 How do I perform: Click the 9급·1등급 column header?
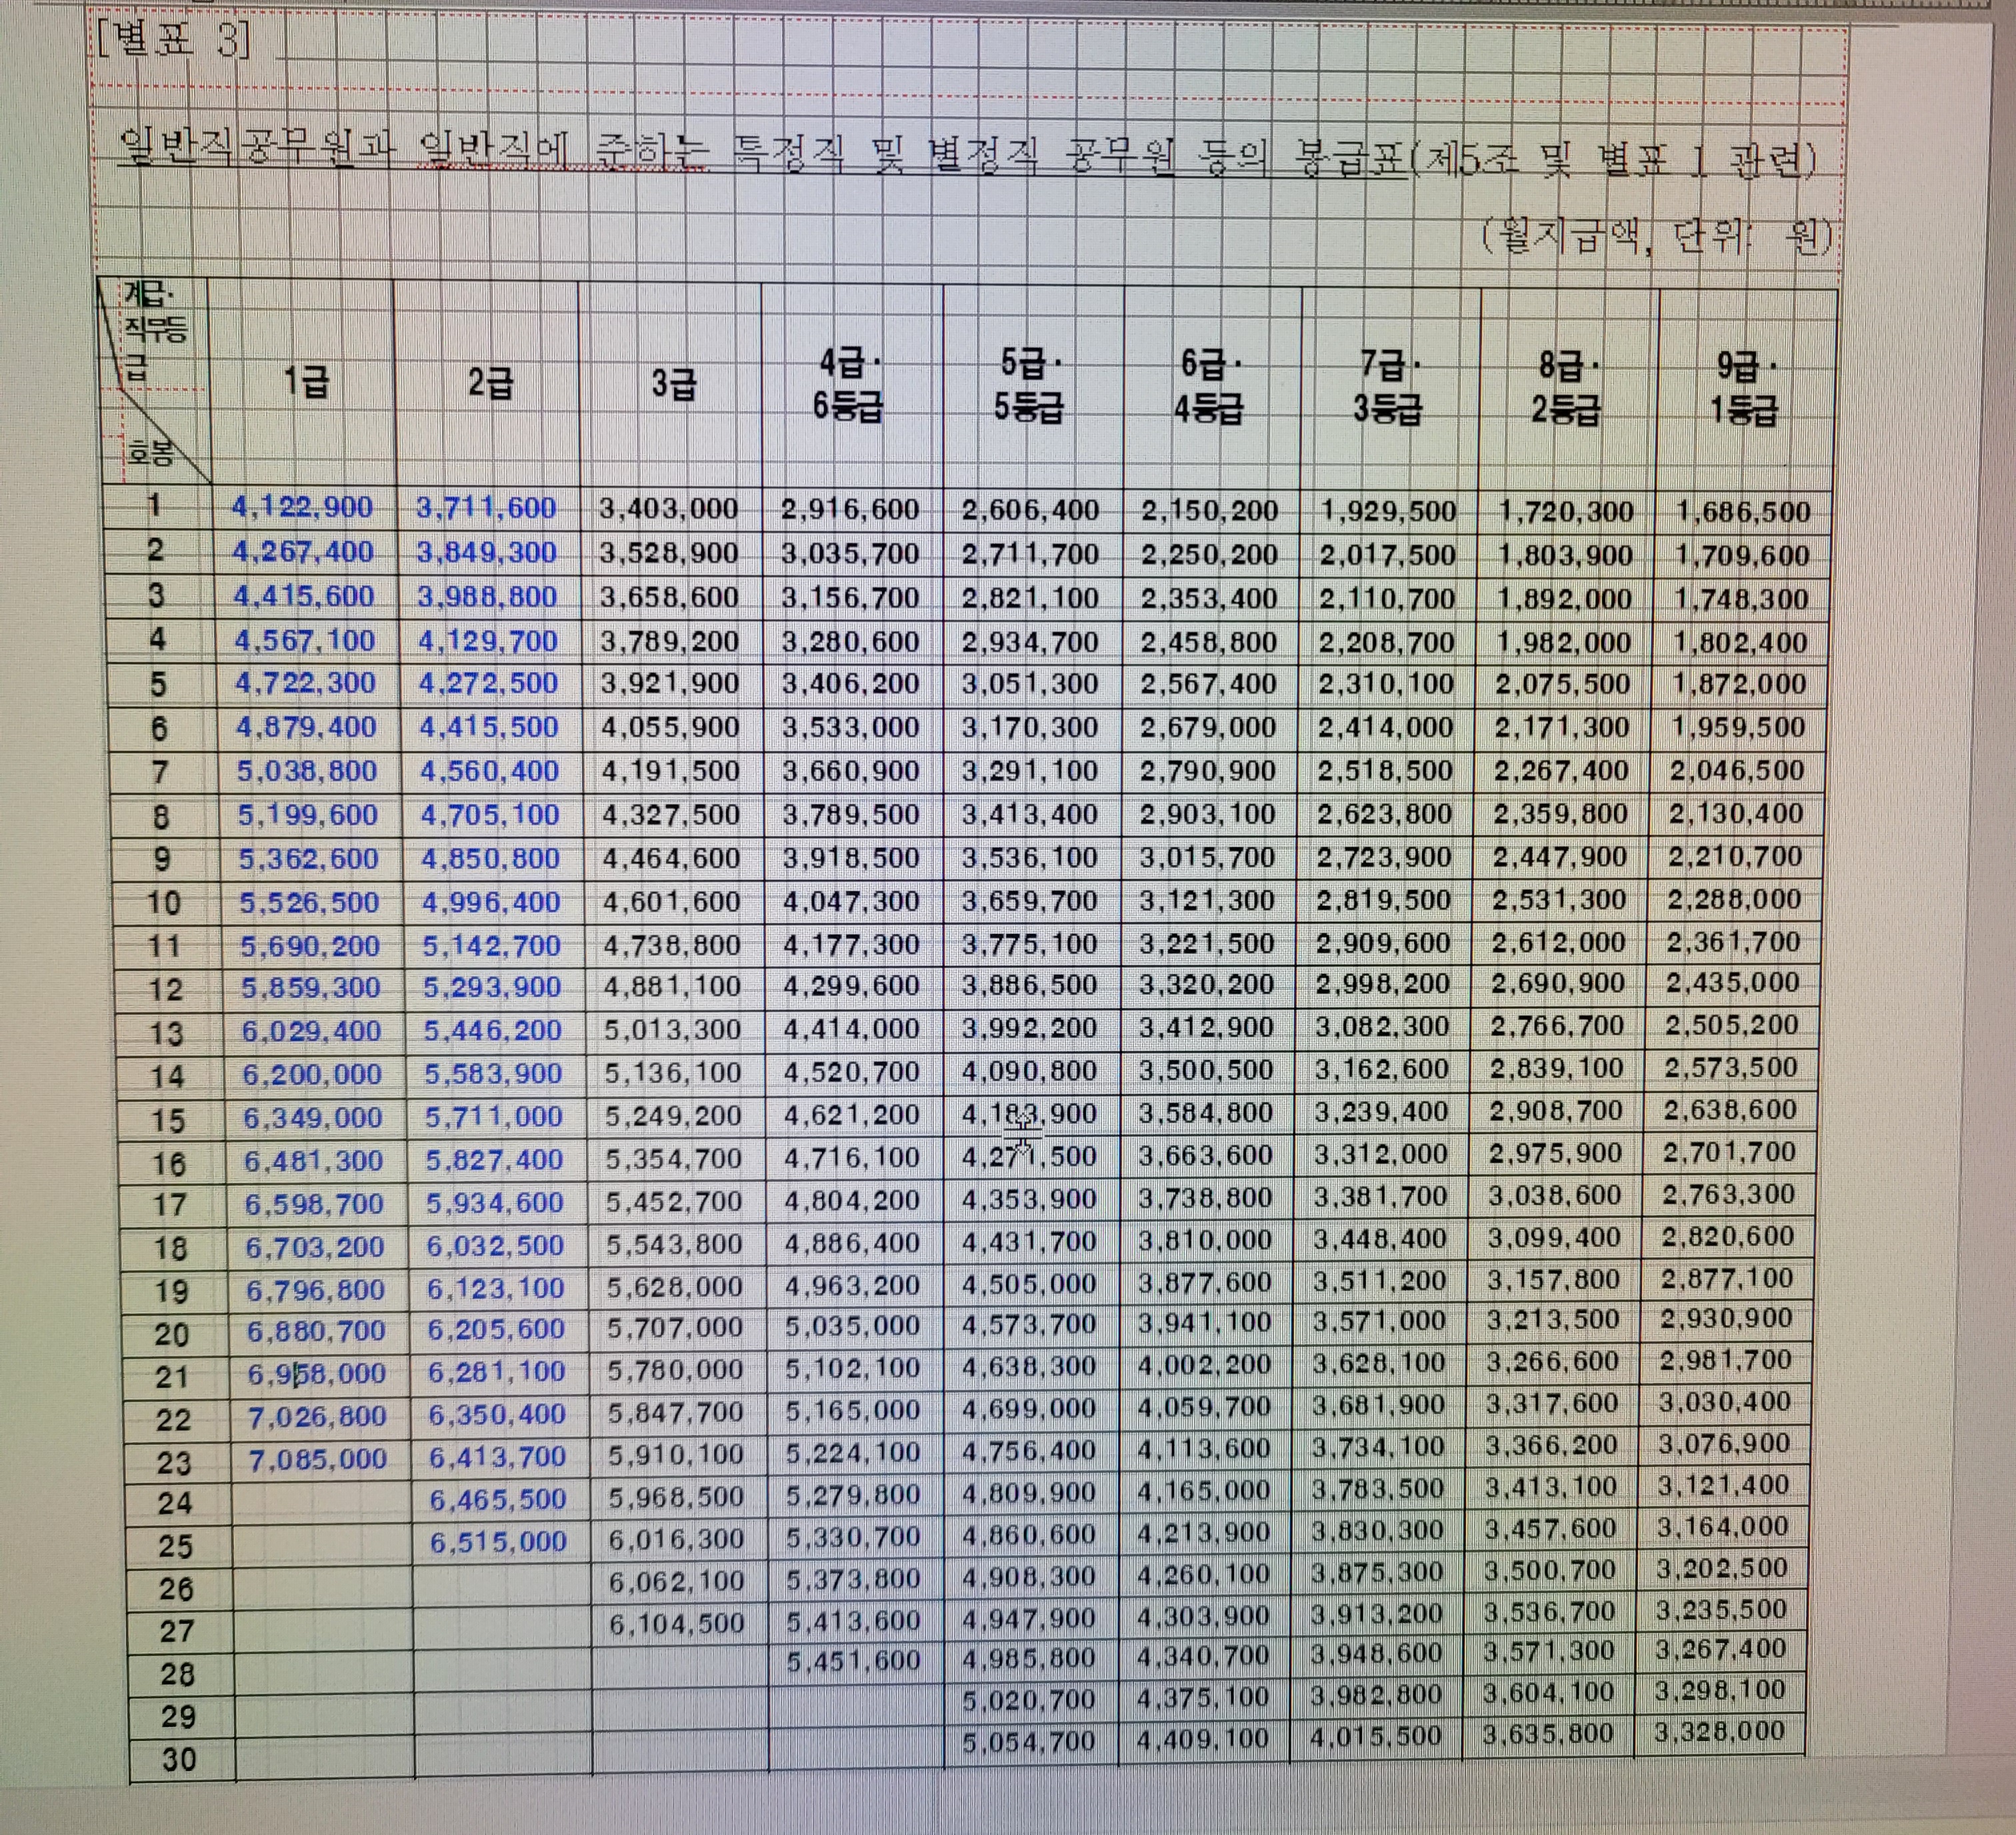pos(1746,389)
